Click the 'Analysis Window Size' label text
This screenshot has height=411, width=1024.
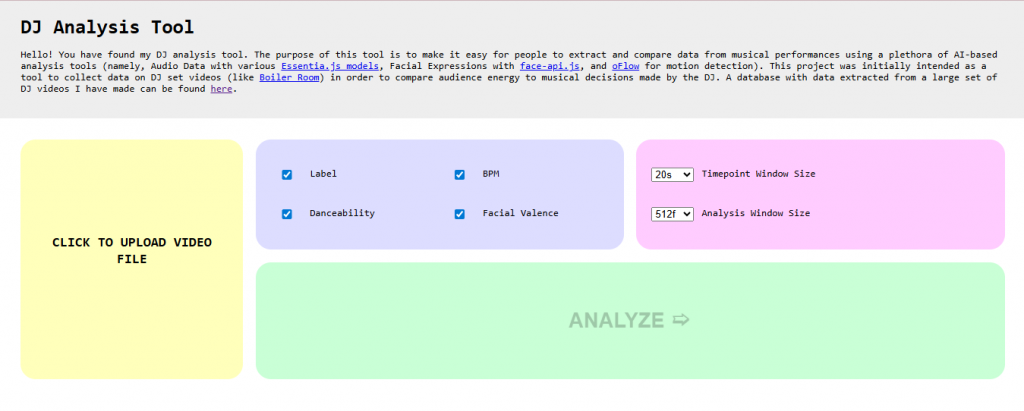click(x=755, y=213)
